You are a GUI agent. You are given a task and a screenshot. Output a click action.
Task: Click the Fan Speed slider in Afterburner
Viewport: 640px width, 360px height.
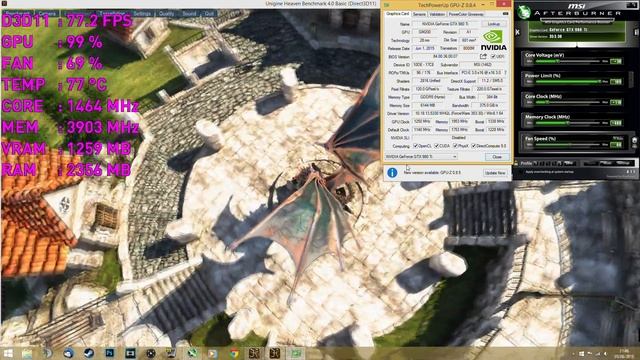568,144
